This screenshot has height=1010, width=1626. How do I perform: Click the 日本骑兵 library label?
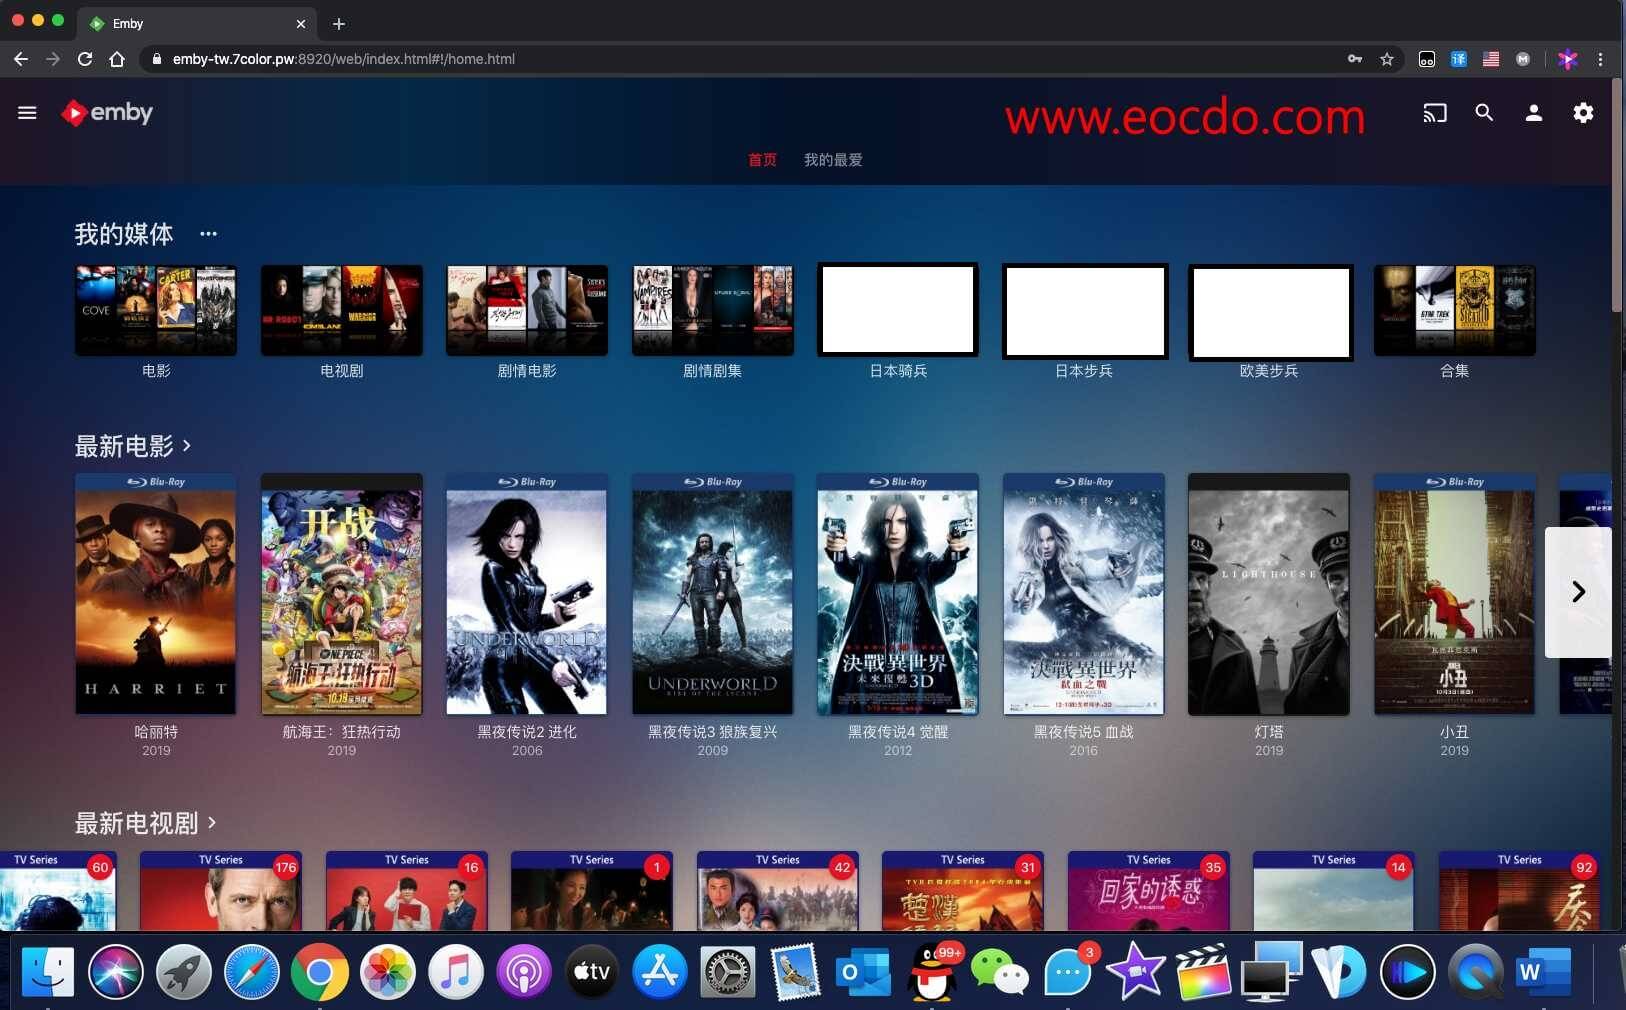pyautogui.click(x=898, y=371)
